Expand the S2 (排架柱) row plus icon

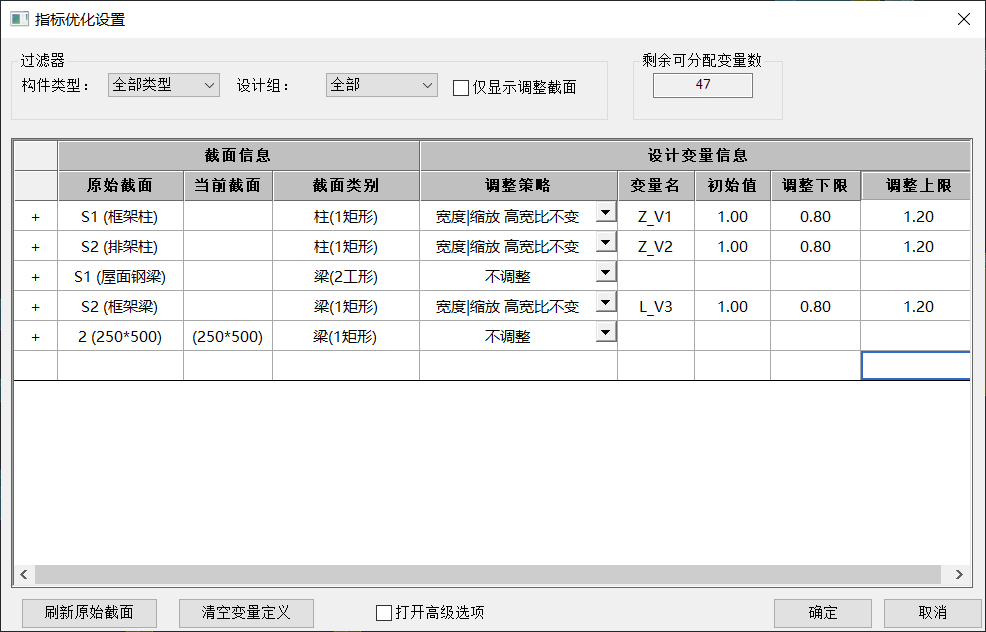pyautogui.click(x=36, y=247)
